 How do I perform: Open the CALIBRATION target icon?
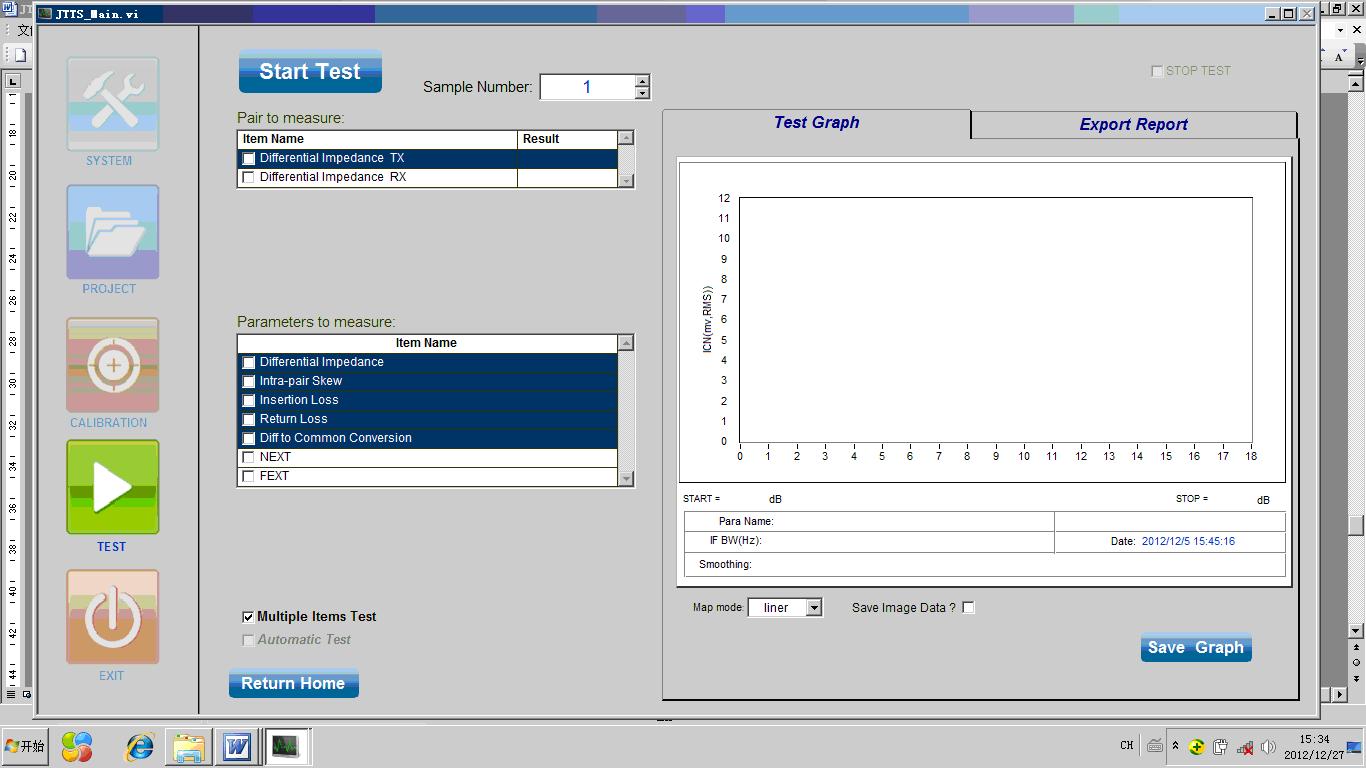click(112, 365)
